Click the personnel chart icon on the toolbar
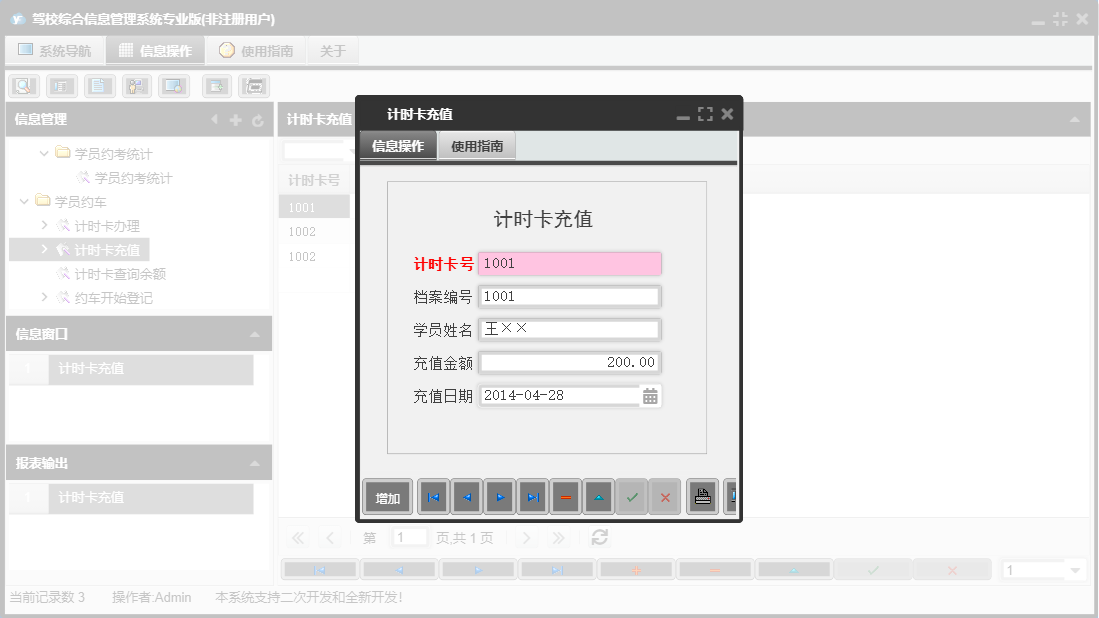The width and height of the screenshot is (1099, 618). (x=136, y=86)
